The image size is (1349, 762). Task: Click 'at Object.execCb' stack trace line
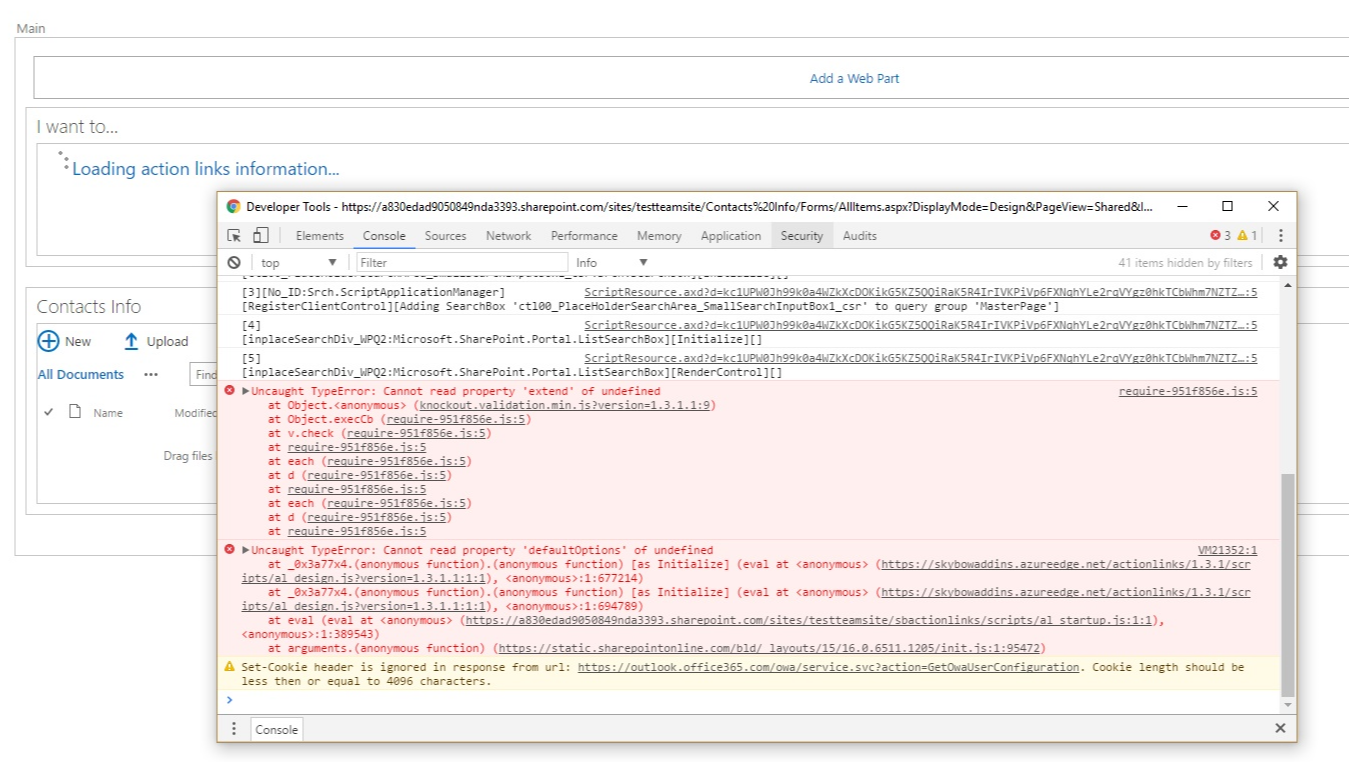[399, 419]
